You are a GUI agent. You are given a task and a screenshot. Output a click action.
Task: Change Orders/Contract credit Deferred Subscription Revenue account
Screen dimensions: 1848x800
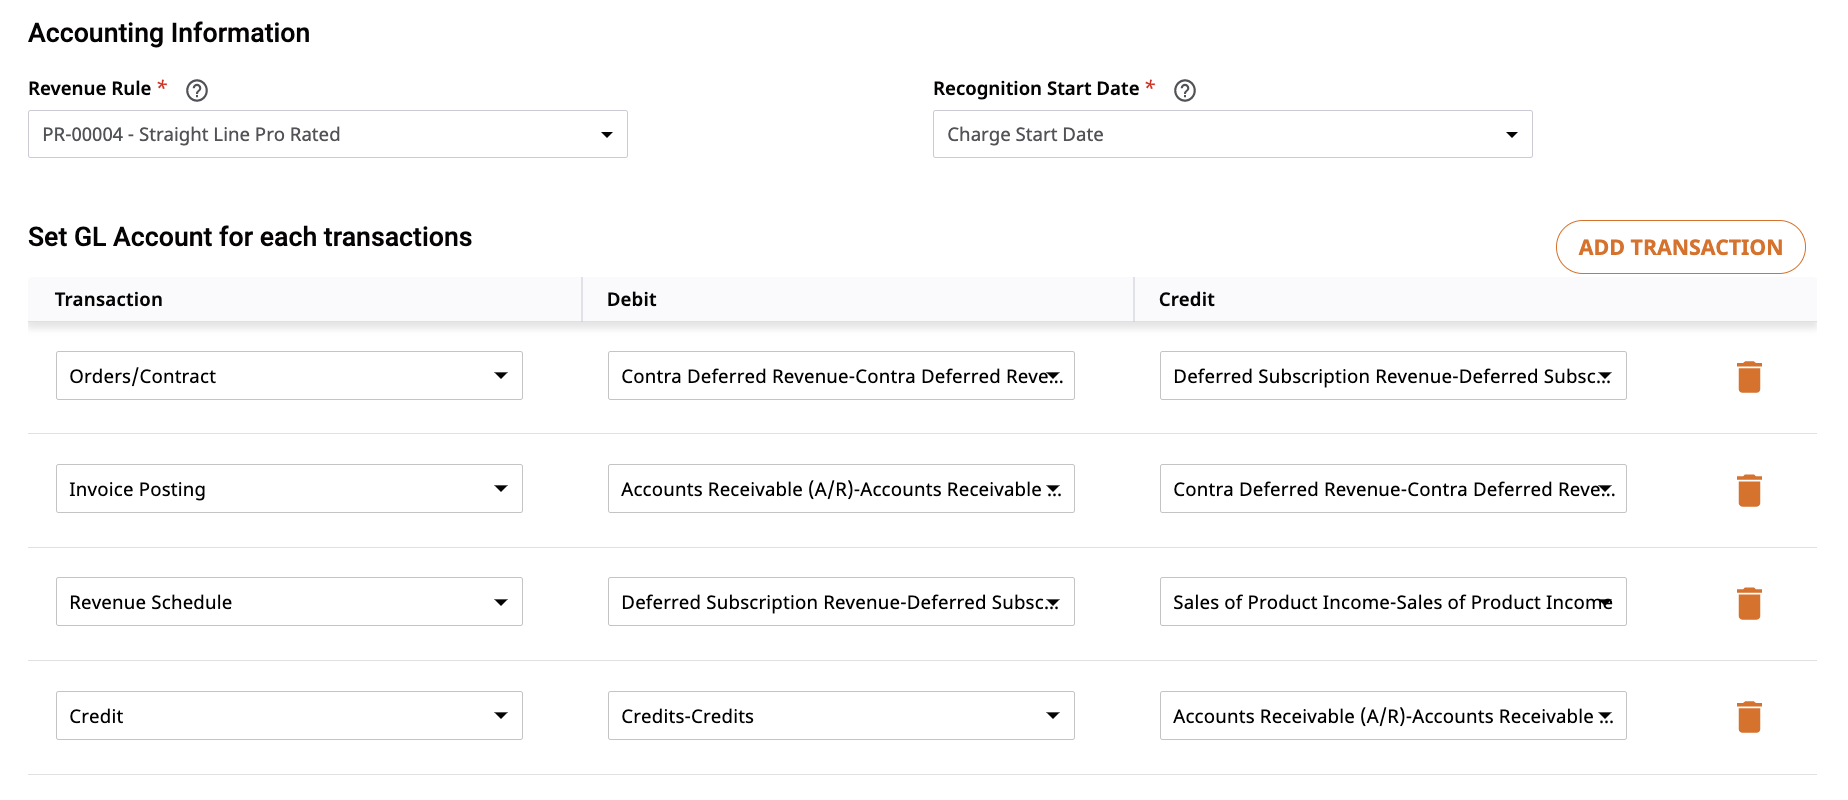pos(1393,376)
